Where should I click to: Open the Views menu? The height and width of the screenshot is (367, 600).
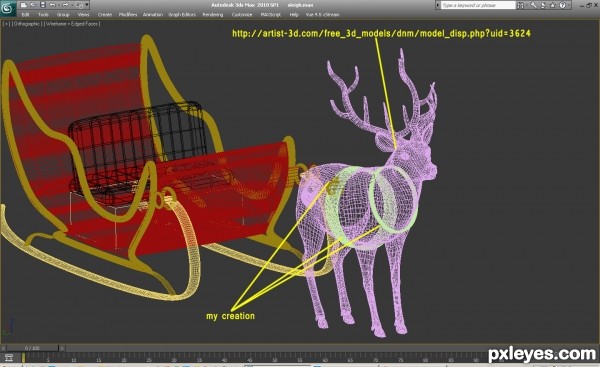point(83,15)
